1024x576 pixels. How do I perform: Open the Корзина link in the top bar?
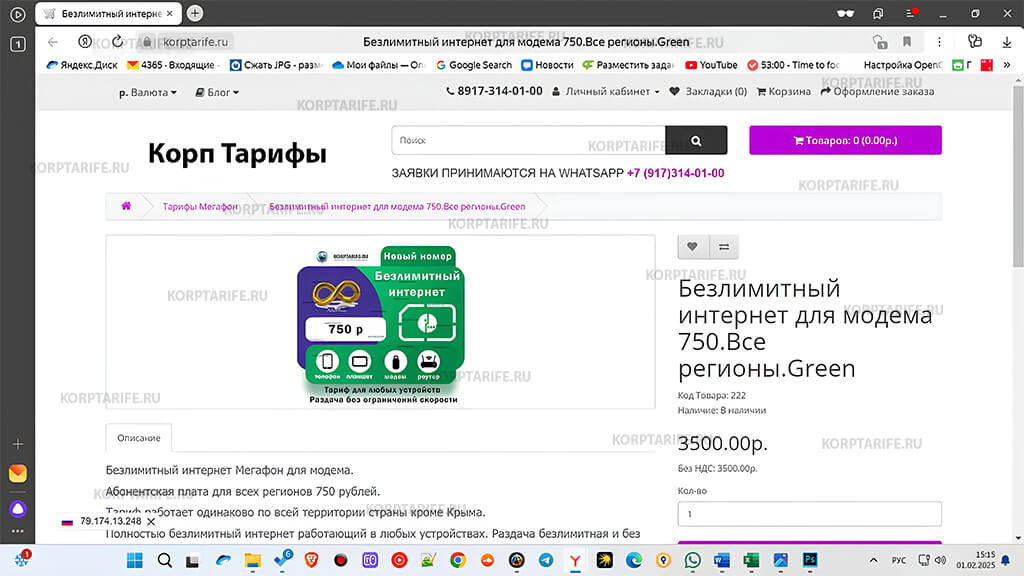[784, 91]
